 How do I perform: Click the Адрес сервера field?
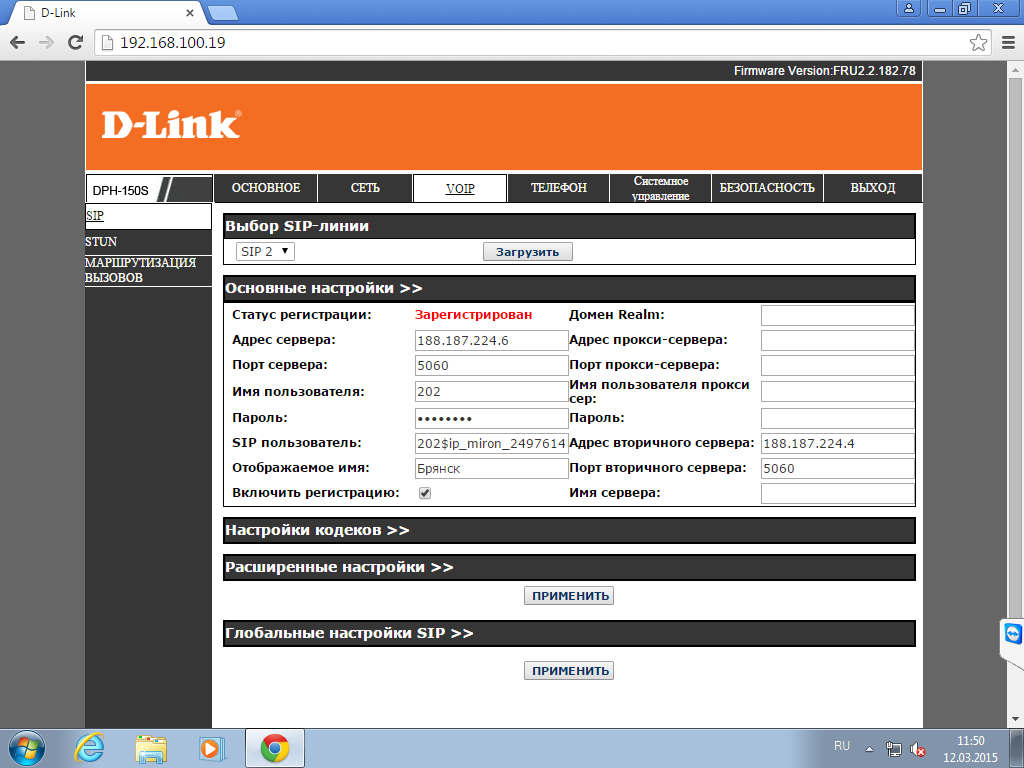(x=491, y=340)
